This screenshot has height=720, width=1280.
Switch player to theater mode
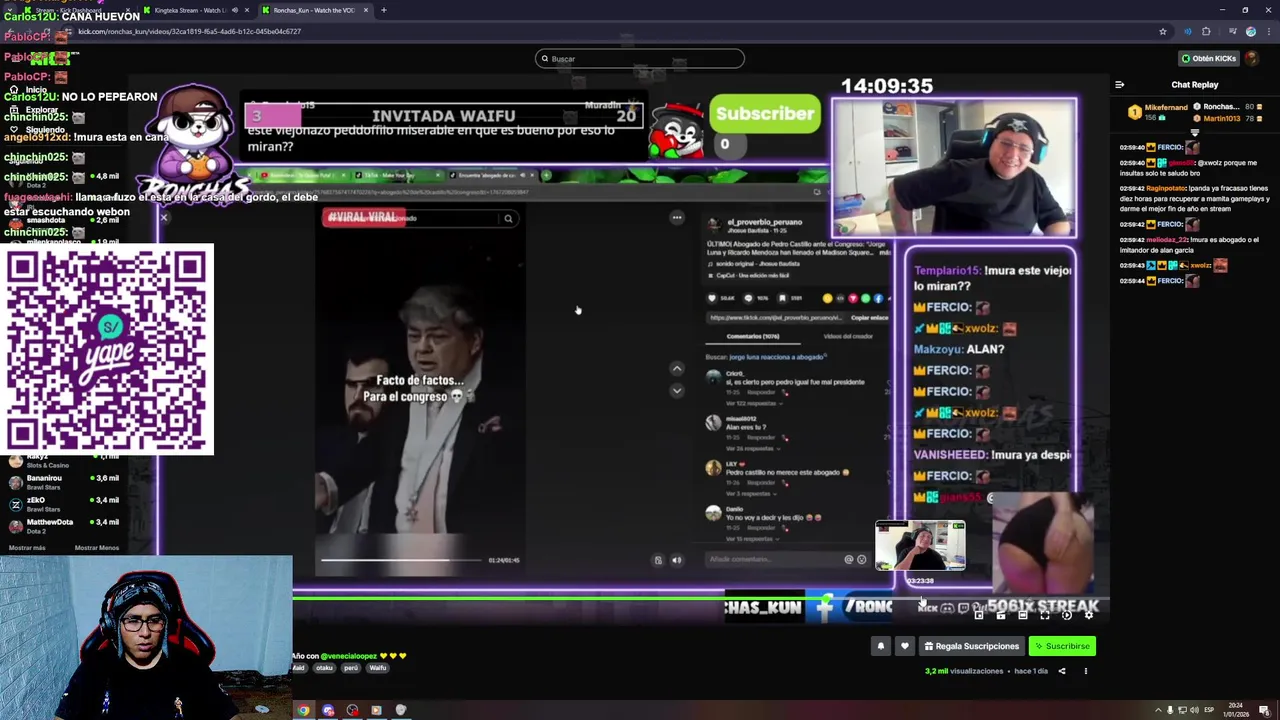click(1023, 615)
